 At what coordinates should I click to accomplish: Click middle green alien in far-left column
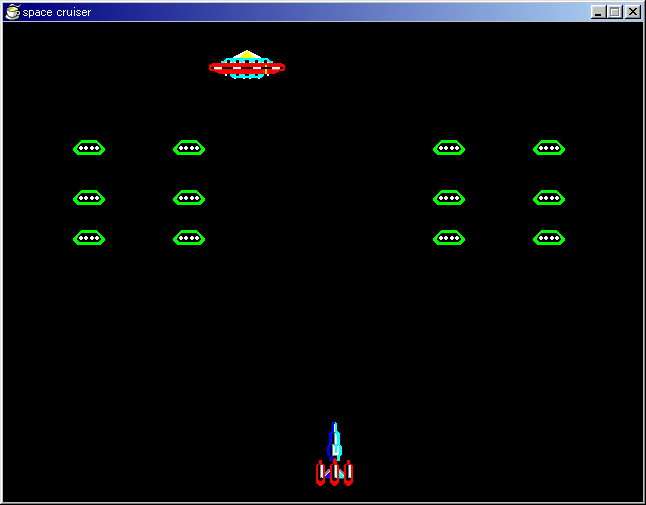coord(89,198)
